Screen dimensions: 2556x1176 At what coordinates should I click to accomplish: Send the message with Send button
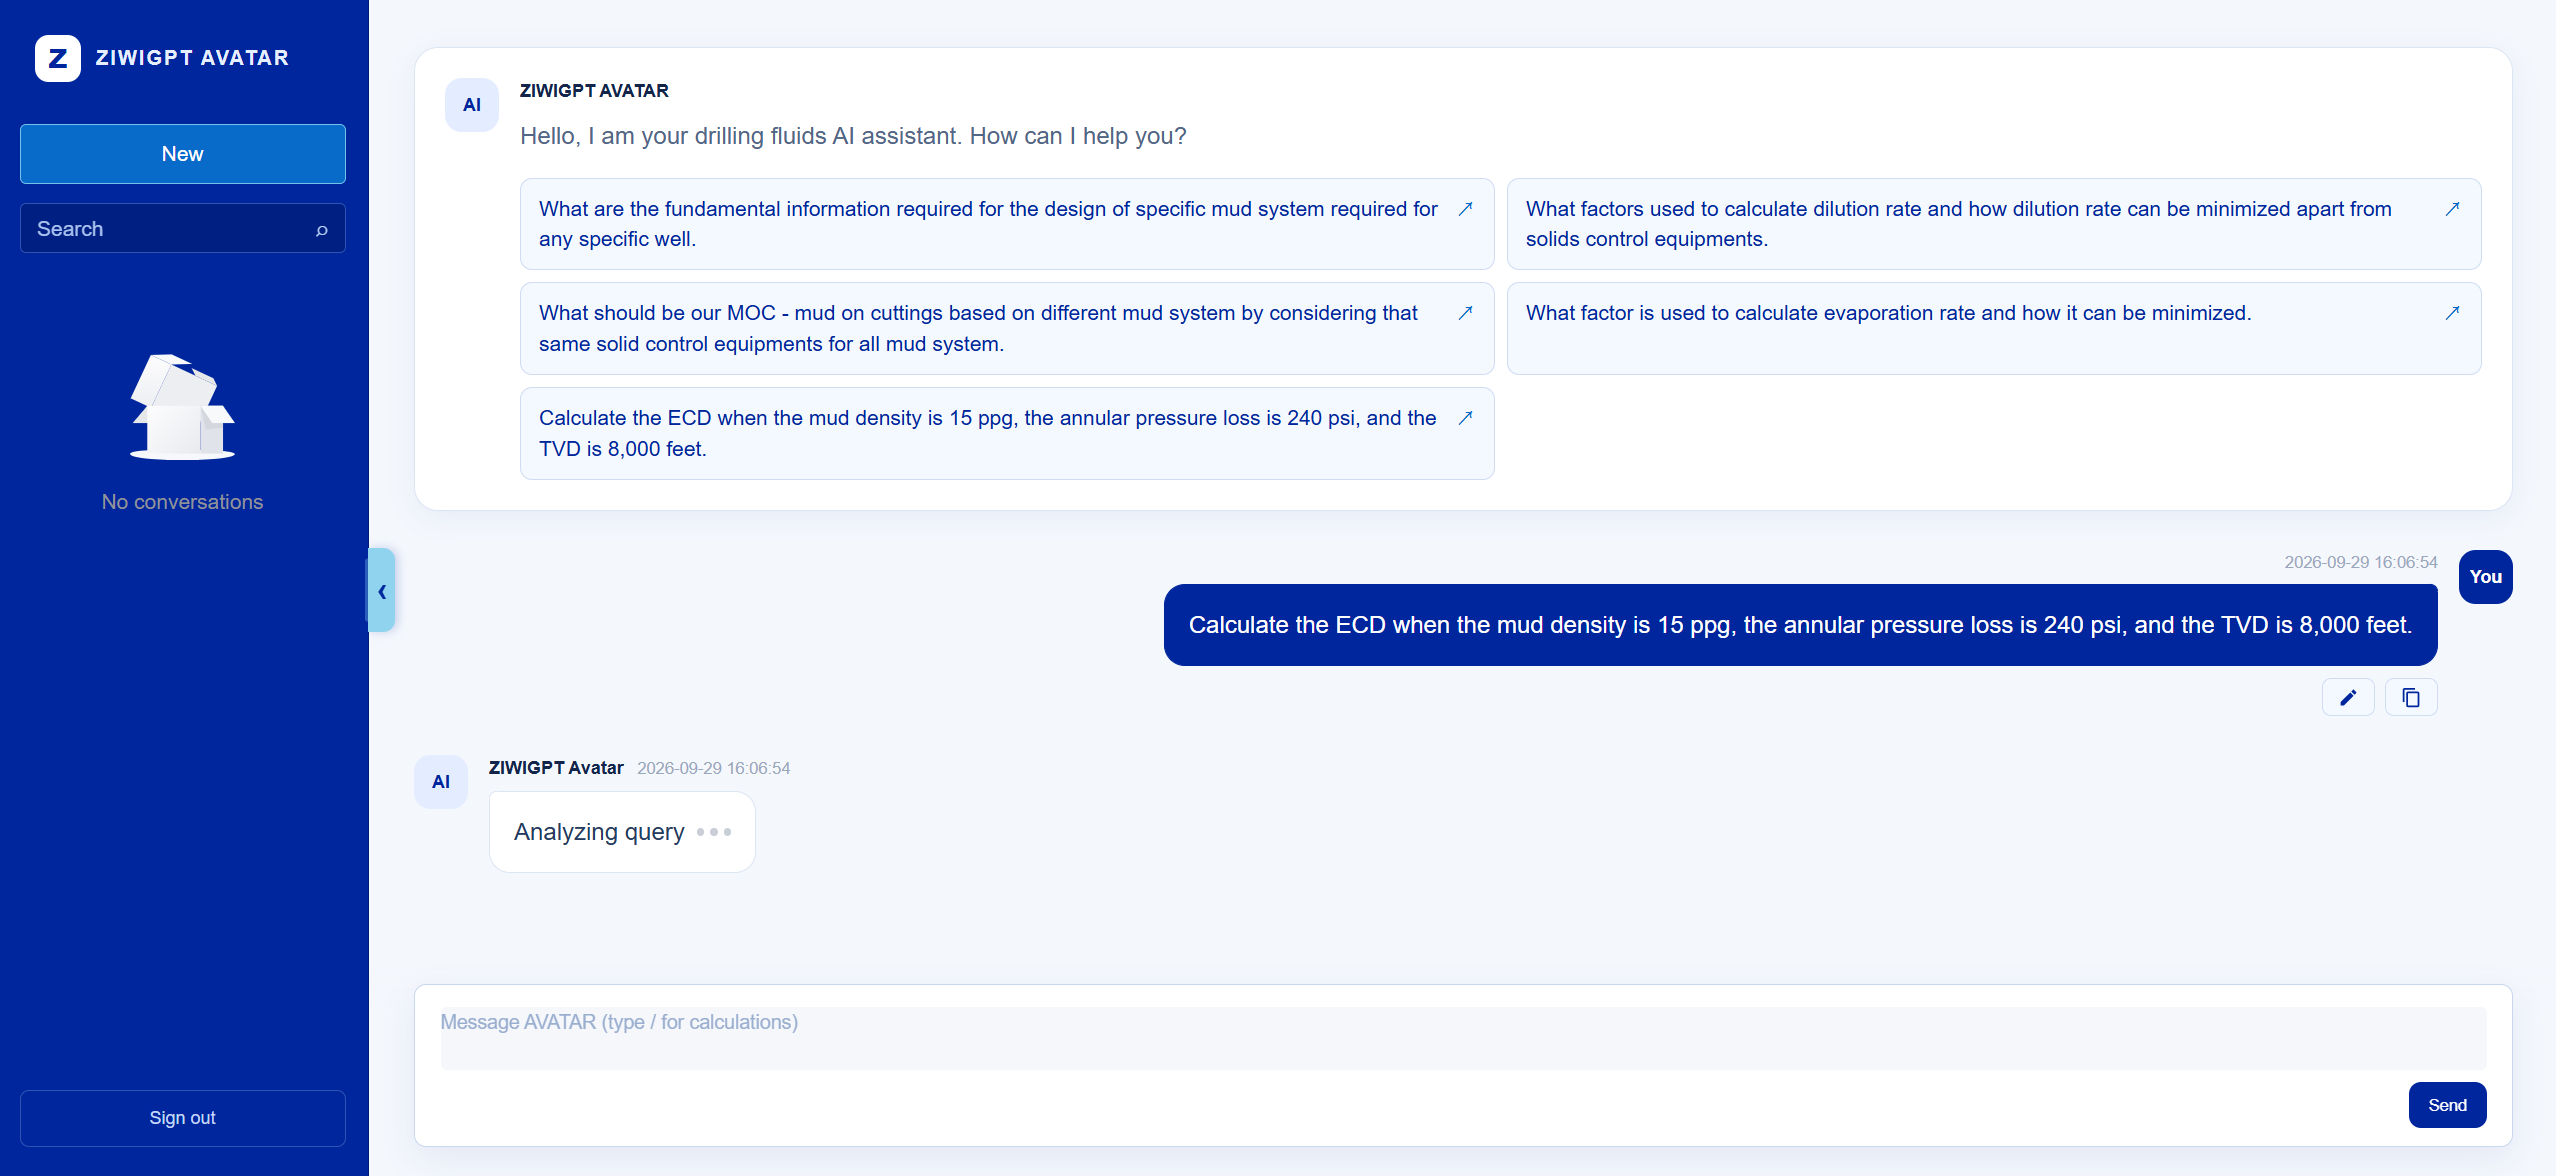[x=2447, y=1105]
